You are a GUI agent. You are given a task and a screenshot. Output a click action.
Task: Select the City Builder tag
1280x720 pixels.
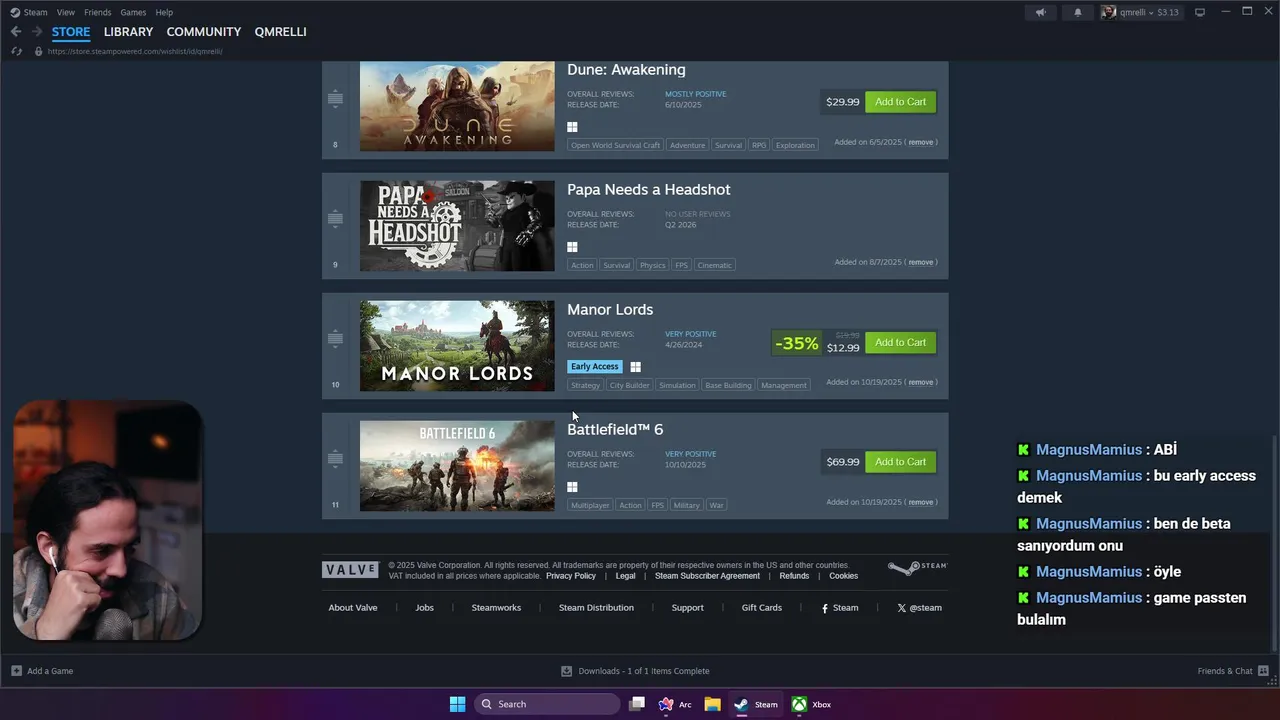[630, 385]
